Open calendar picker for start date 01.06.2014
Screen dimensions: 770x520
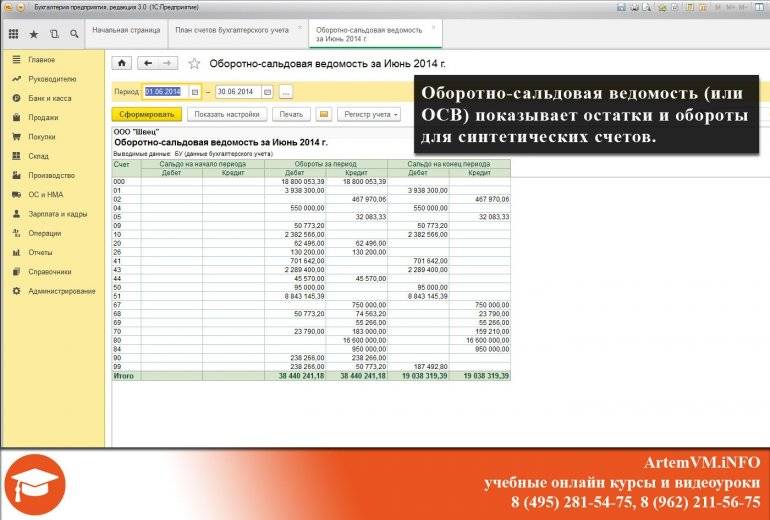[195, 92]
